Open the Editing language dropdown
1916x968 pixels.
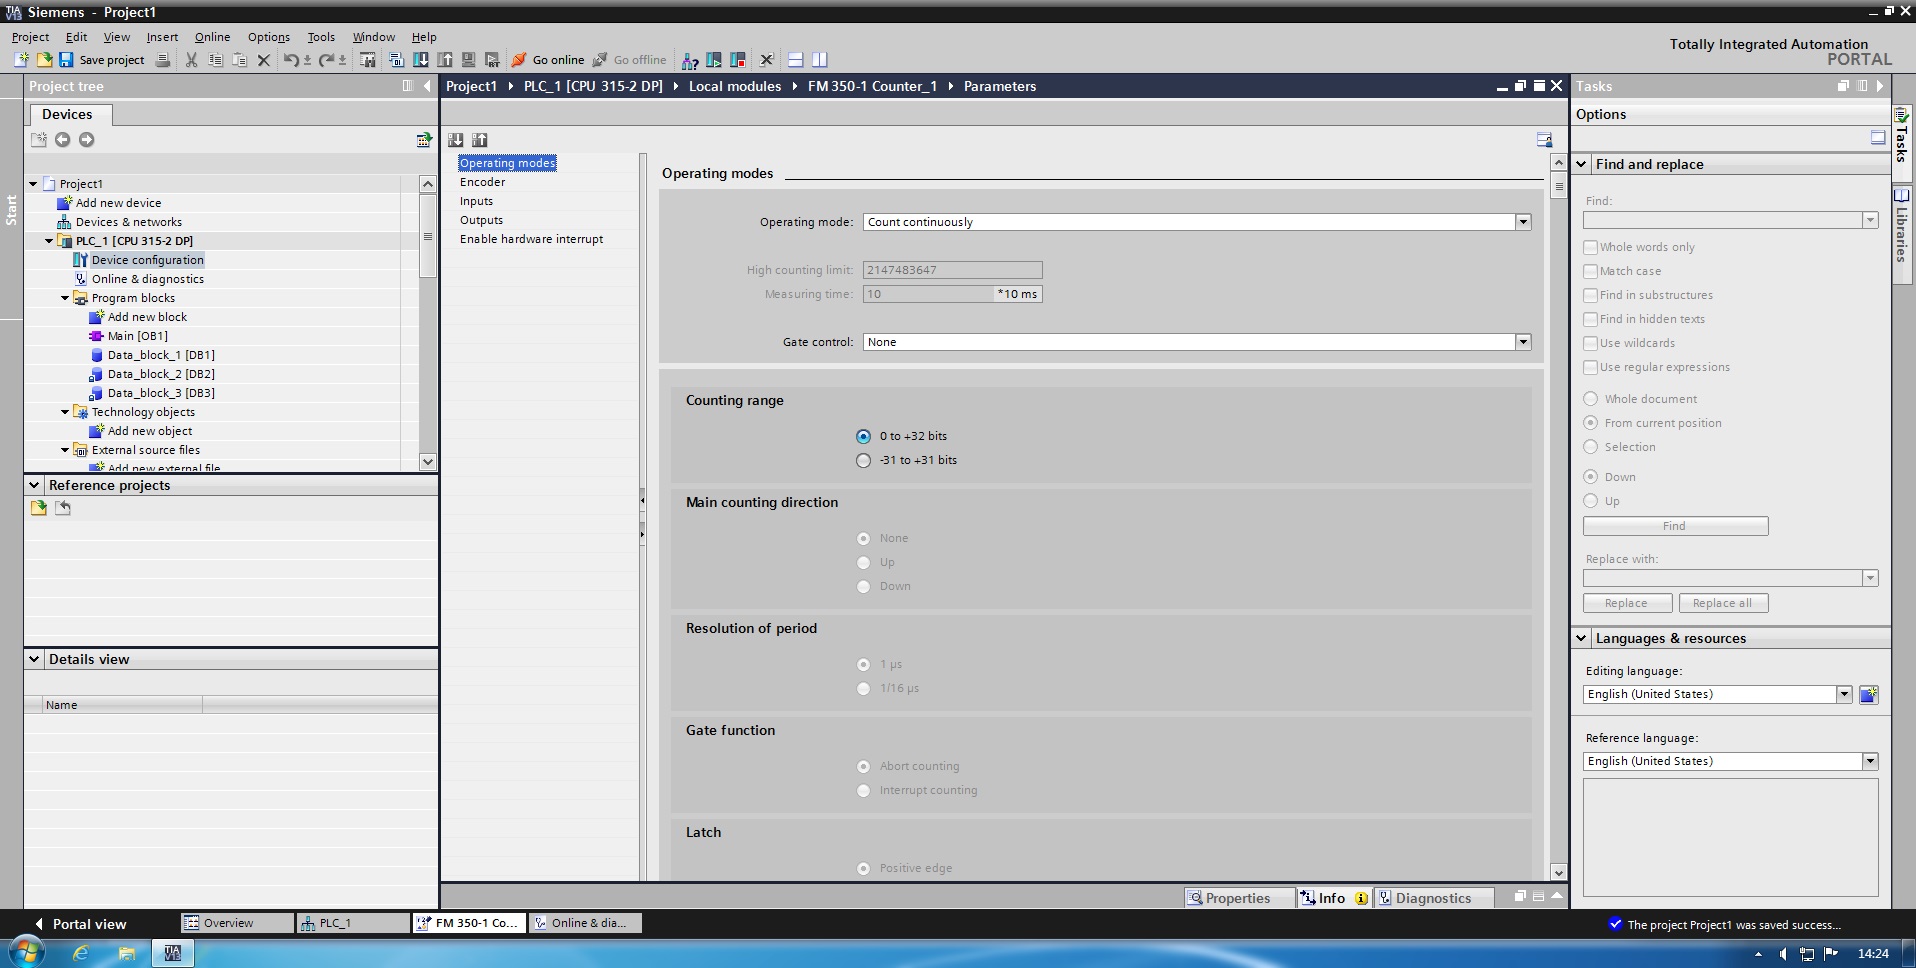pyautogui.click(x=1844, y=694)
